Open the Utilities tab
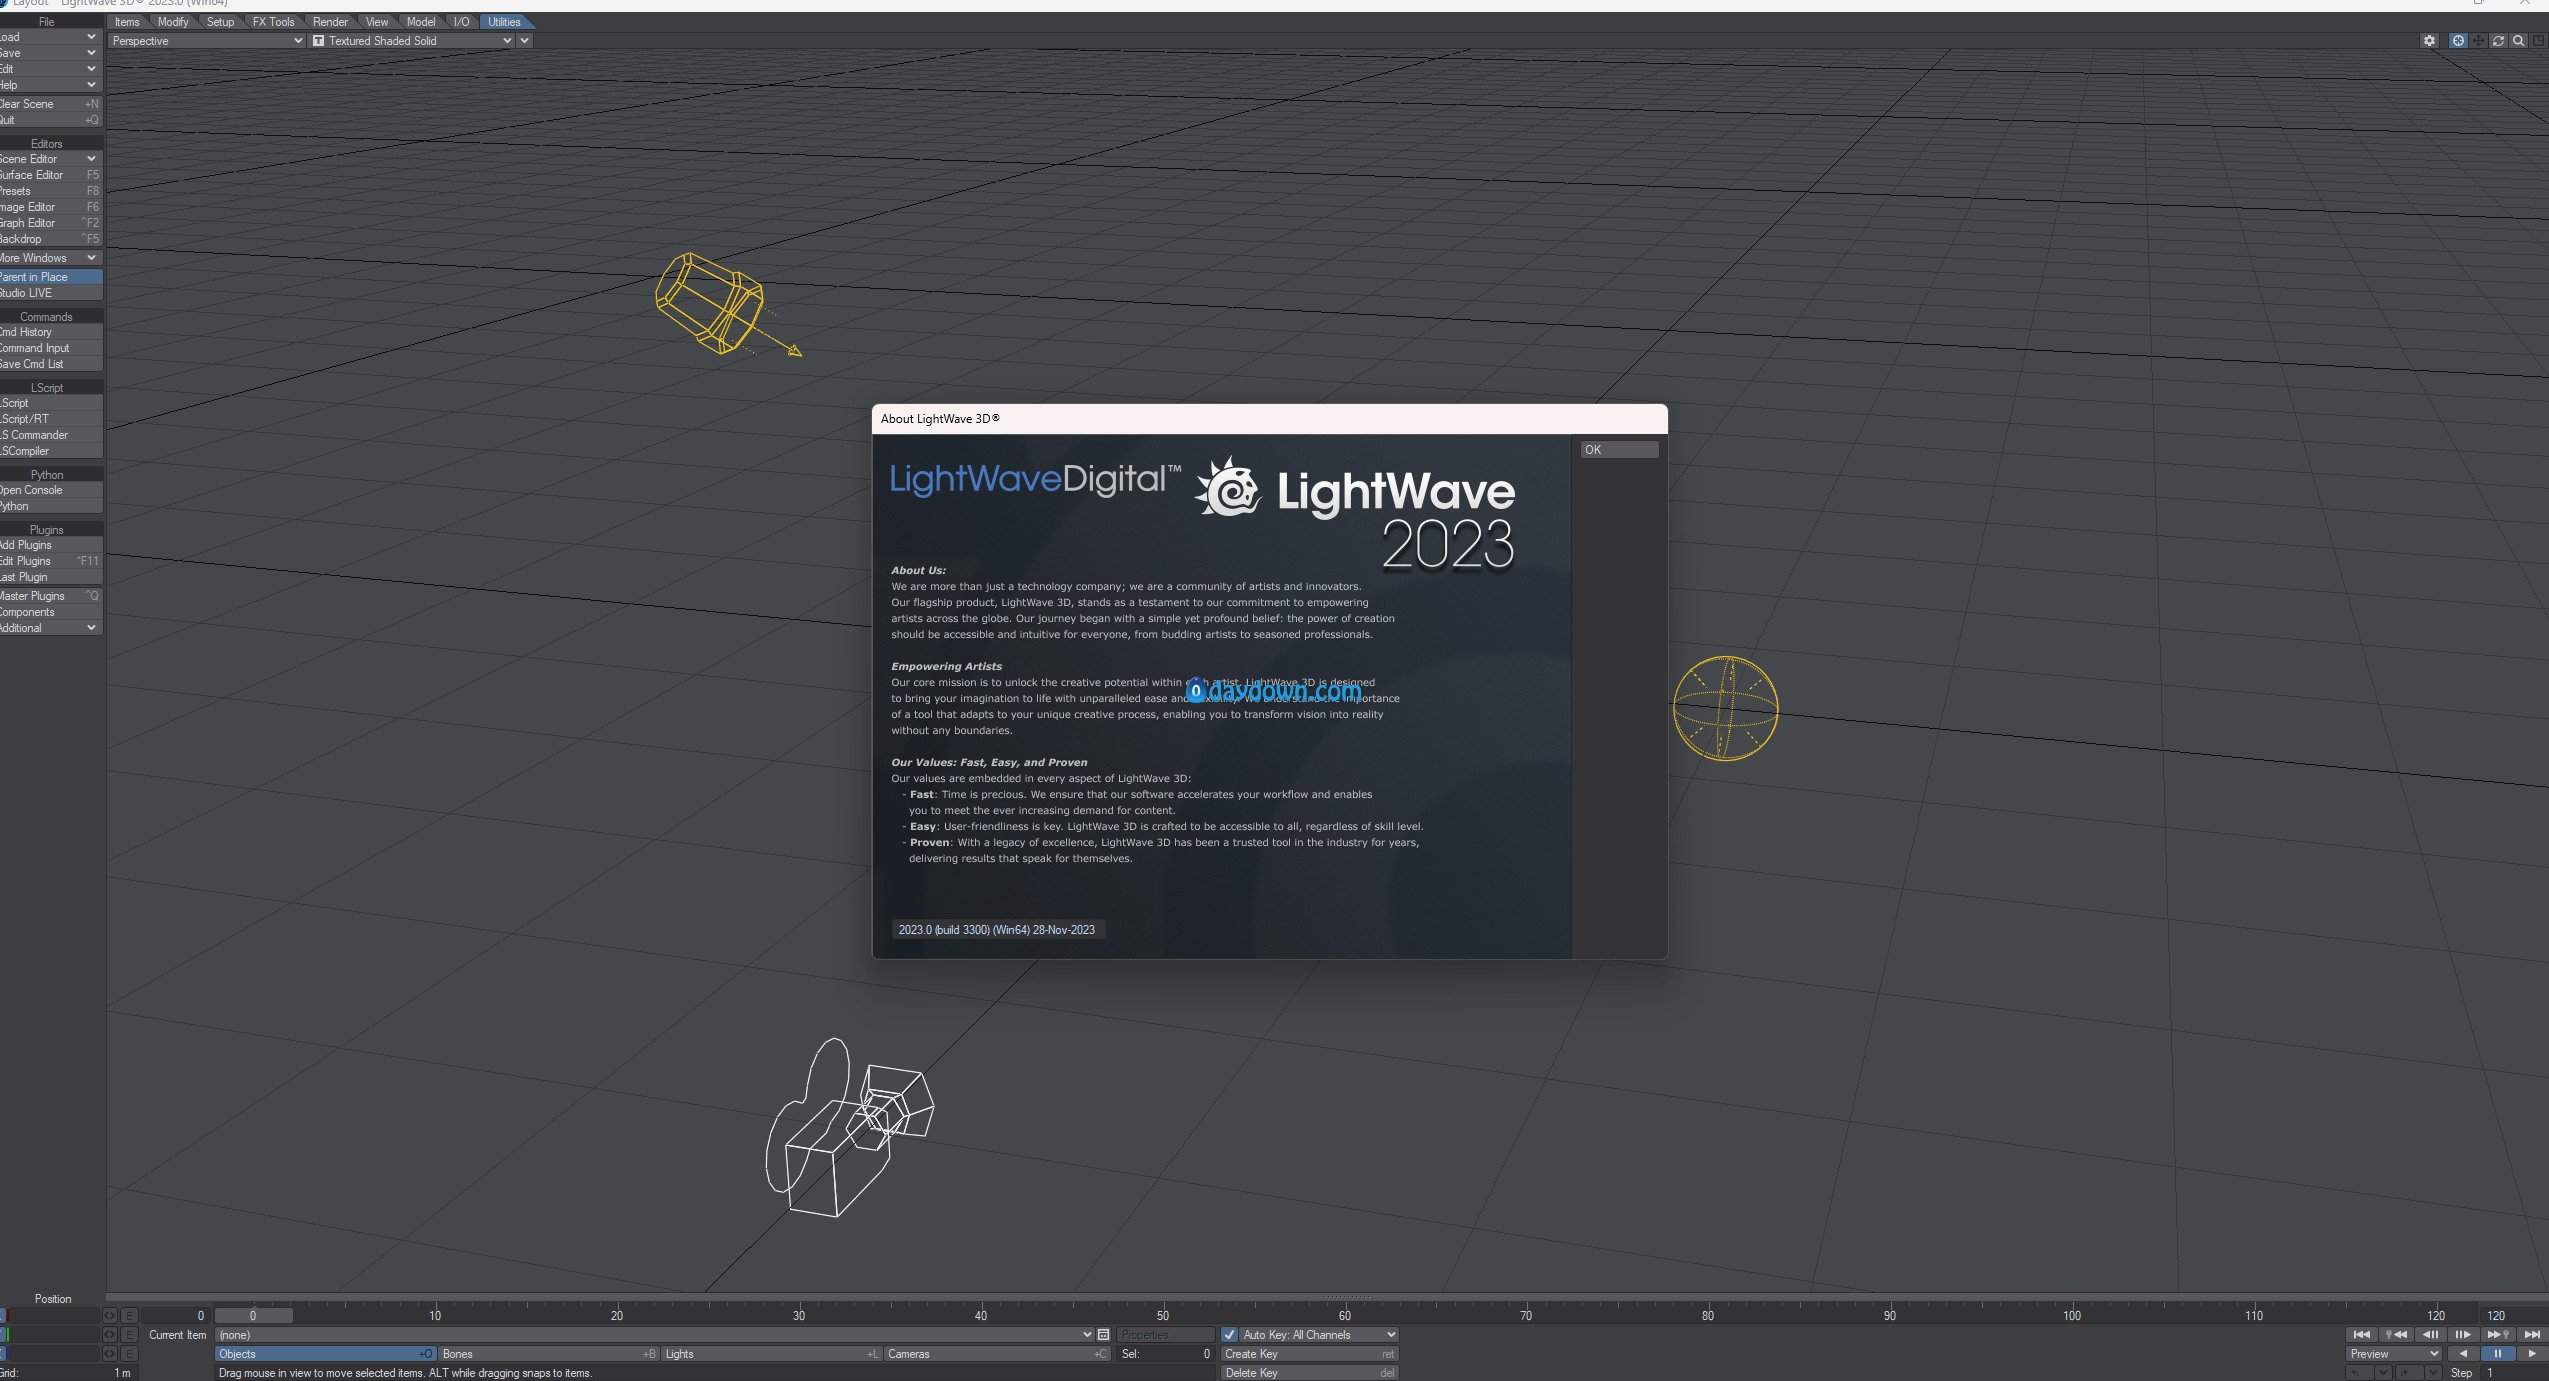2549x1381 pixels. point(504,22)
